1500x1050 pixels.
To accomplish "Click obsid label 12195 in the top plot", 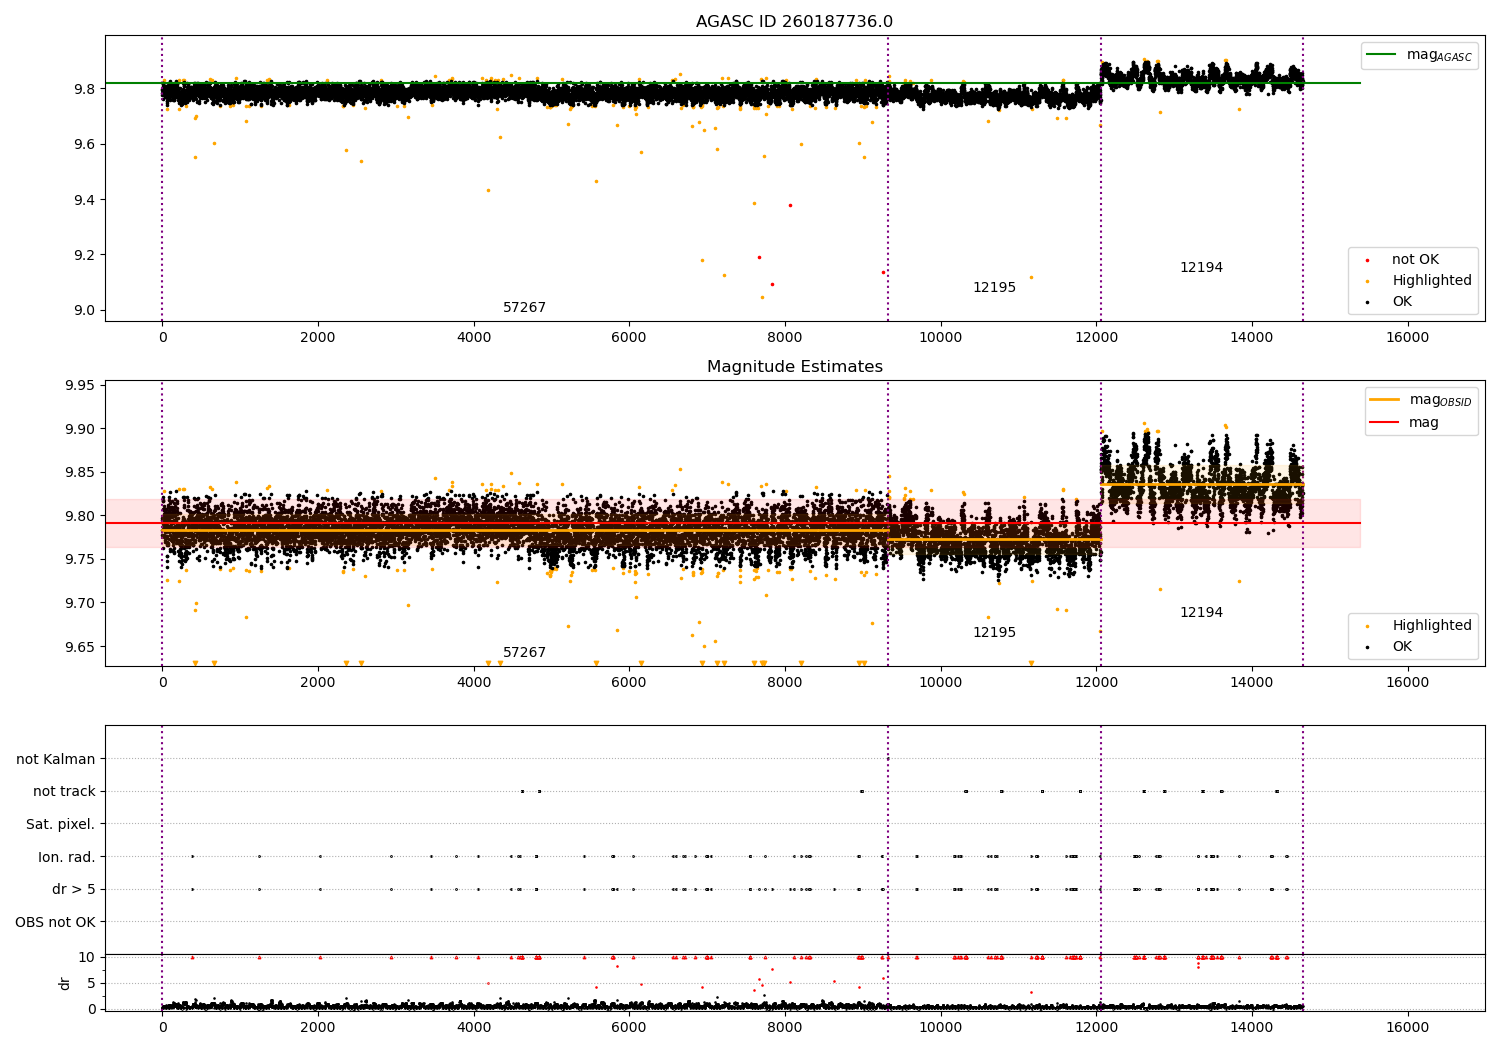I will tap(994, 288).
